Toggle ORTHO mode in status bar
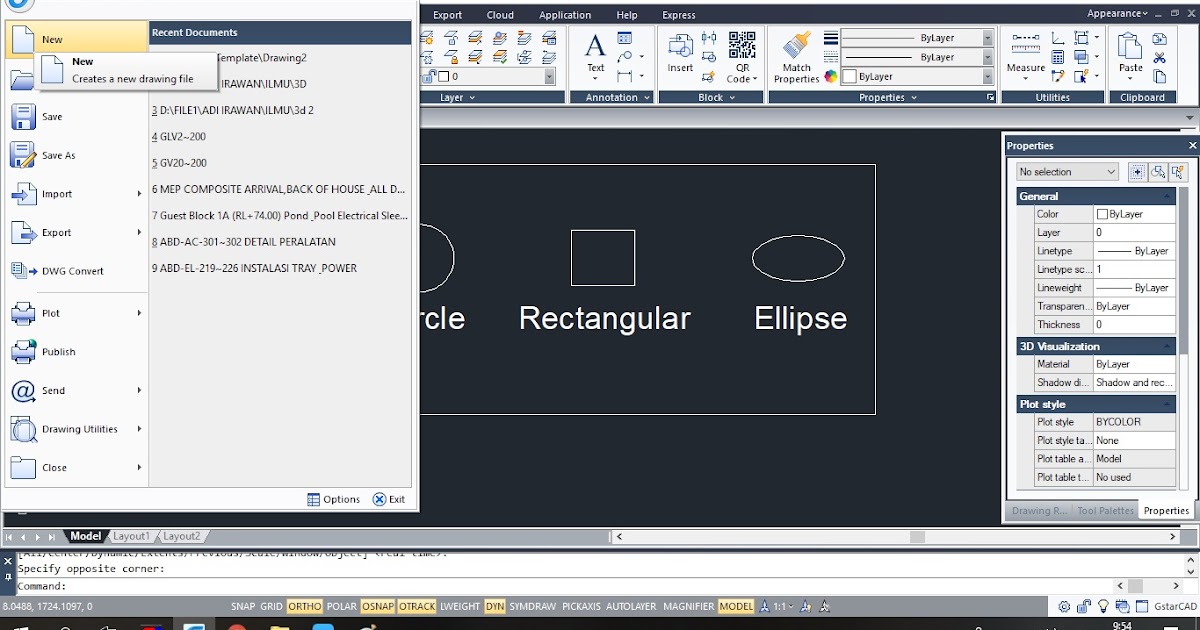Image resolution: width=1200 pixels, height=630 pixels. (x=304, y=606)
